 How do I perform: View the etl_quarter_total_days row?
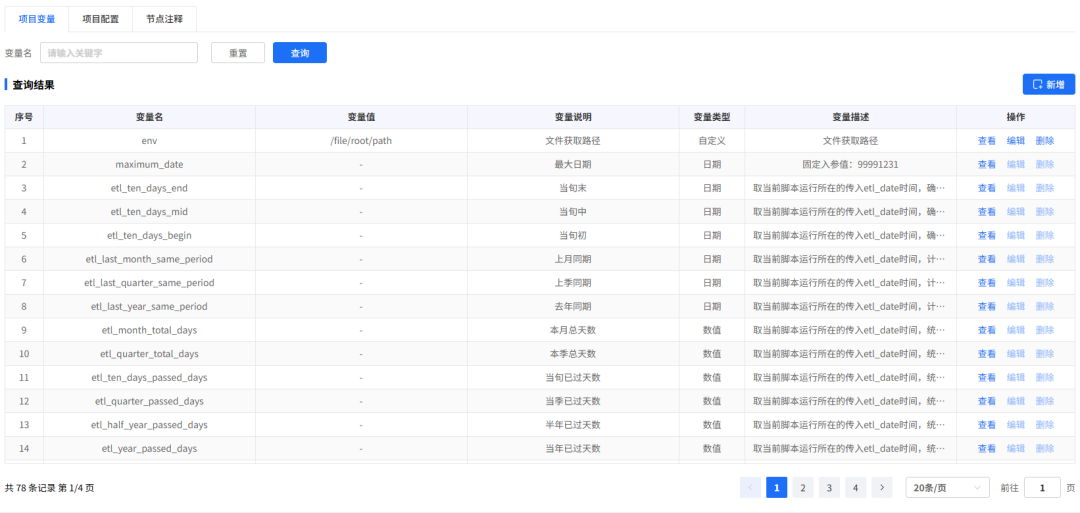(986, 353)
